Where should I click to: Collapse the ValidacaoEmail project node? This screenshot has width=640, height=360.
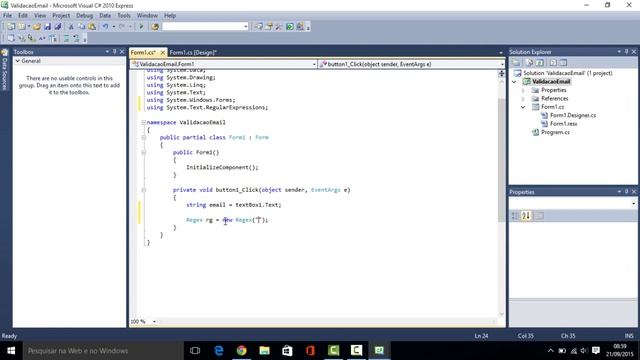pos(514,82)
